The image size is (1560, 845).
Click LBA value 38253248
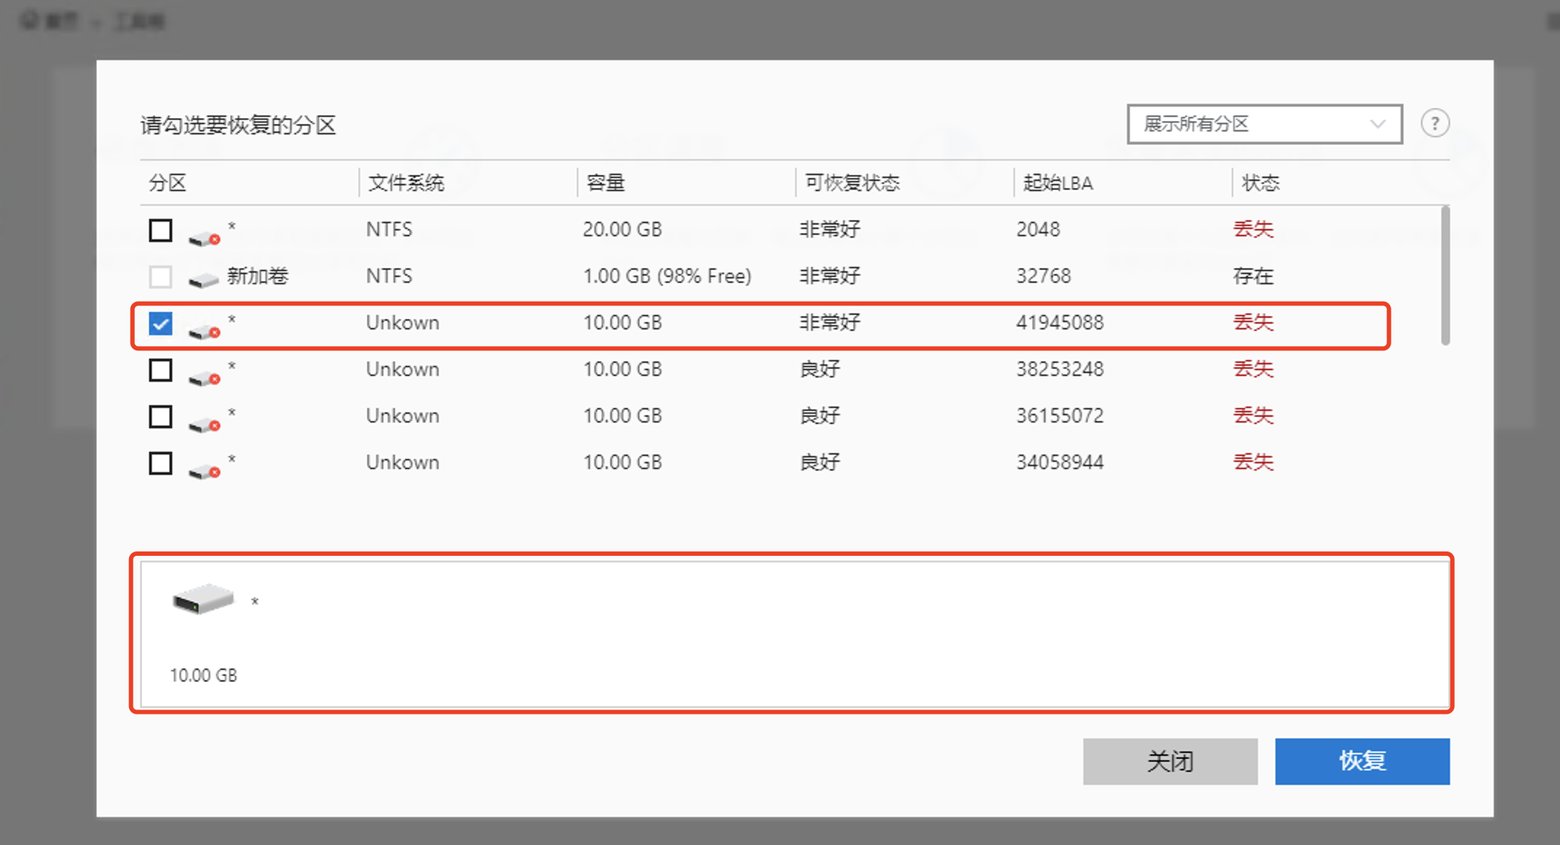[1060, 369]
